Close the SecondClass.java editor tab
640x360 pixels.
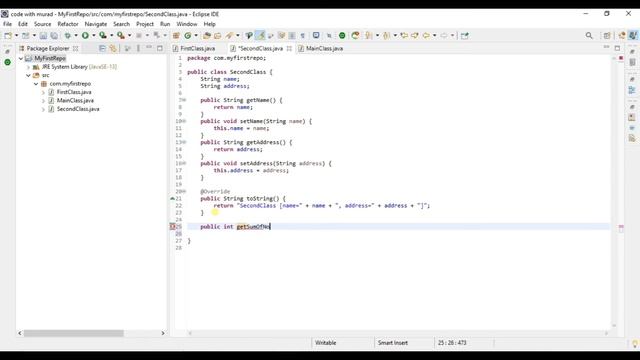pyautogui.click(x=289, y=48)
